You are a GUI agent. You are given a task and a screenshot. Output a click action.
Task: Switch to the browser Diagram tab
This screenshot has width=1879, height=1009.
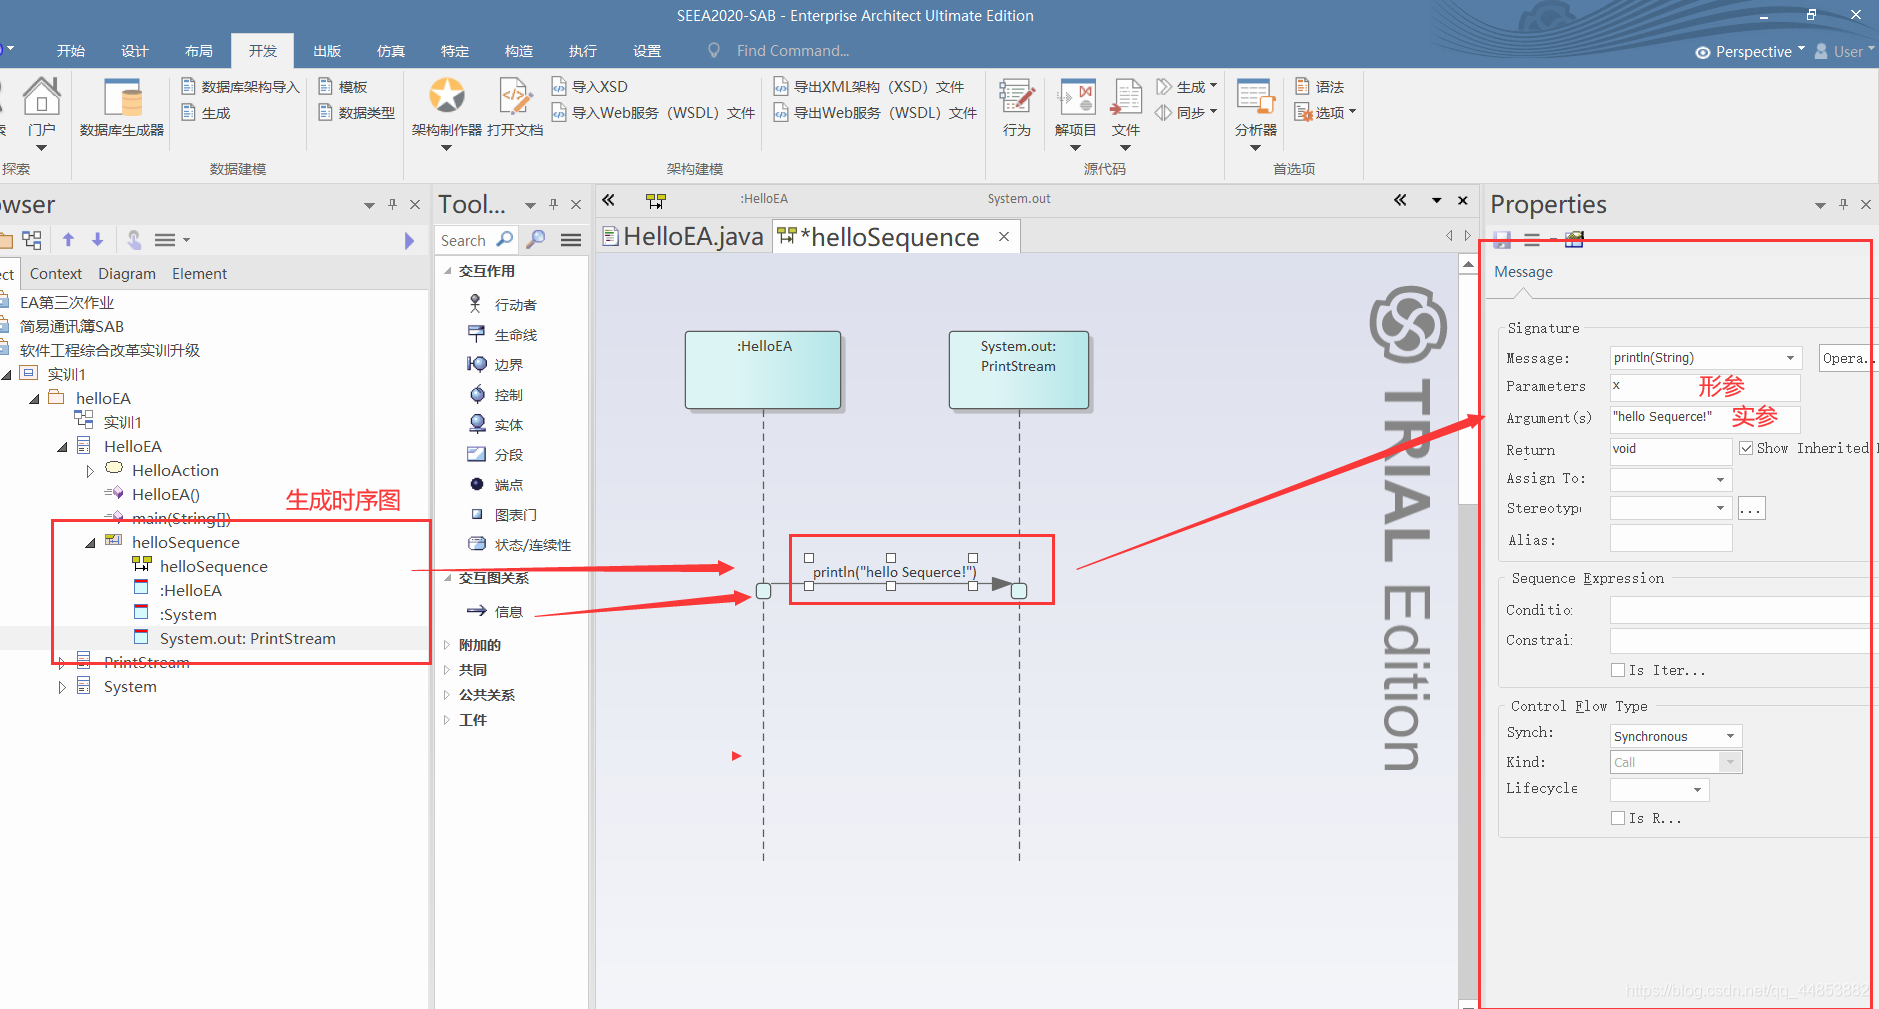pos(127,274)
